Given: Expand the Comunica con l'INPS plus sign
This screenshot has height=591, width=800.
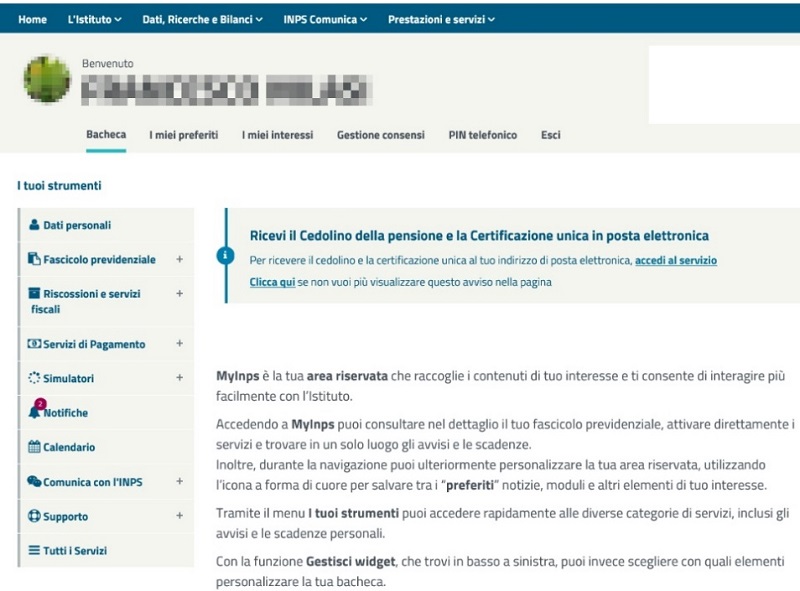Looking at the screenshot, I should (x=180, y=481).
